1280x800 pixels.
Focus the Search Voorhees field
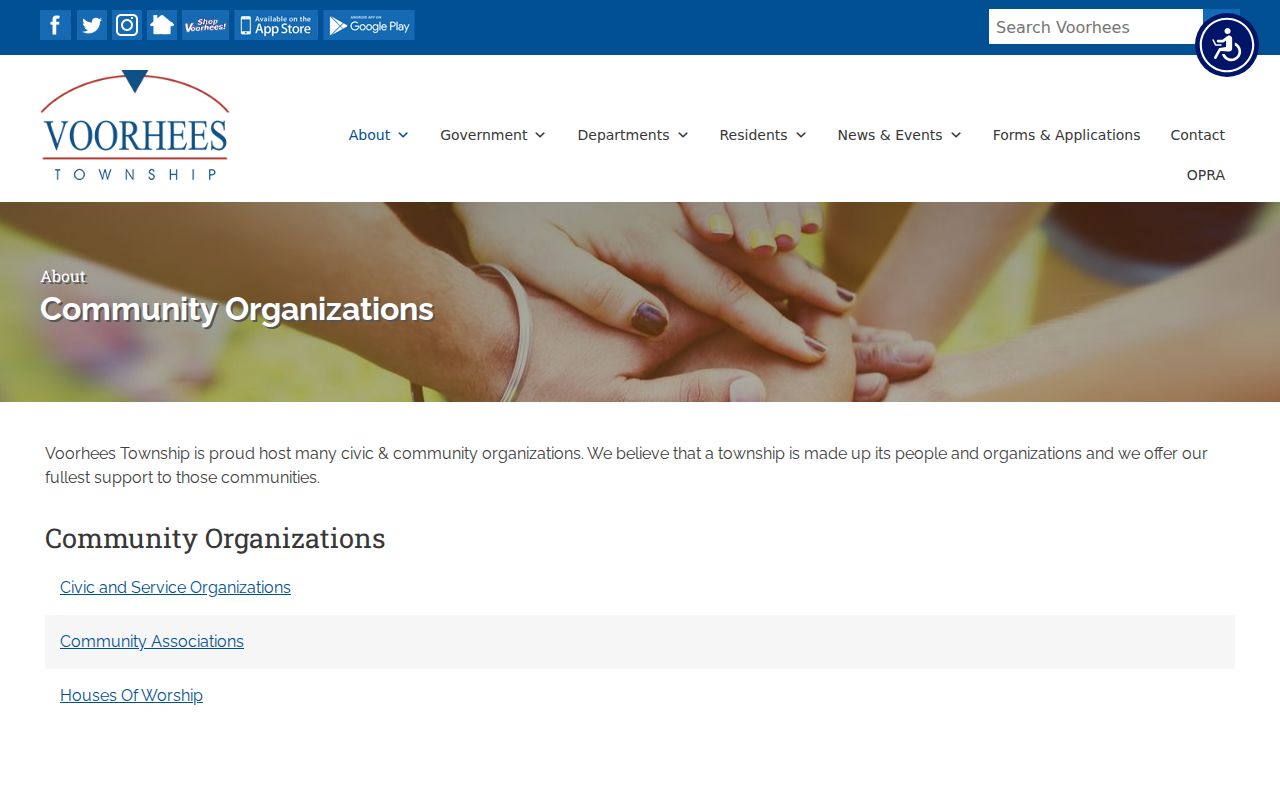tap(1095, 27)
